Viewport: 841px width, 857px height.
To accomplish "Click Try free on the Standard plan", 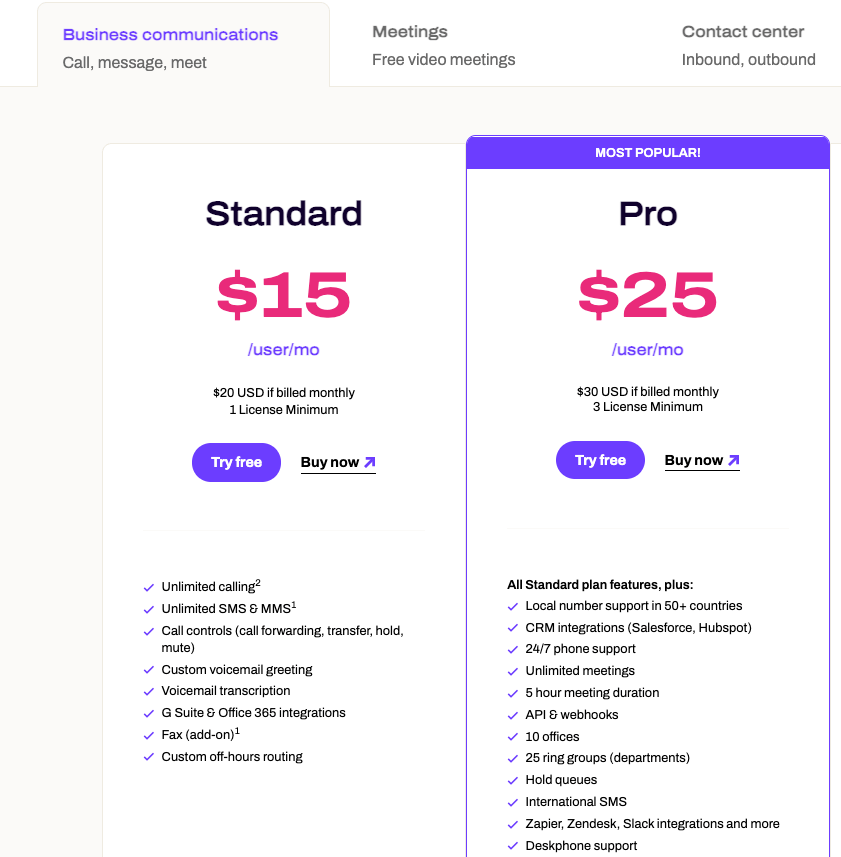I will tap(236, 462).
